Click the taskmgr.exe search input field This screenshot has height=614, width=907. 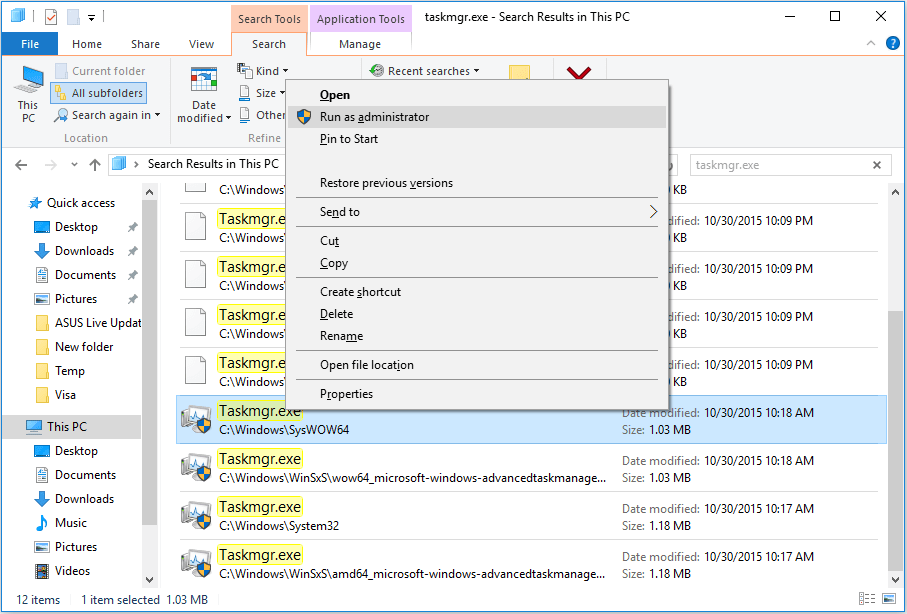781,165
